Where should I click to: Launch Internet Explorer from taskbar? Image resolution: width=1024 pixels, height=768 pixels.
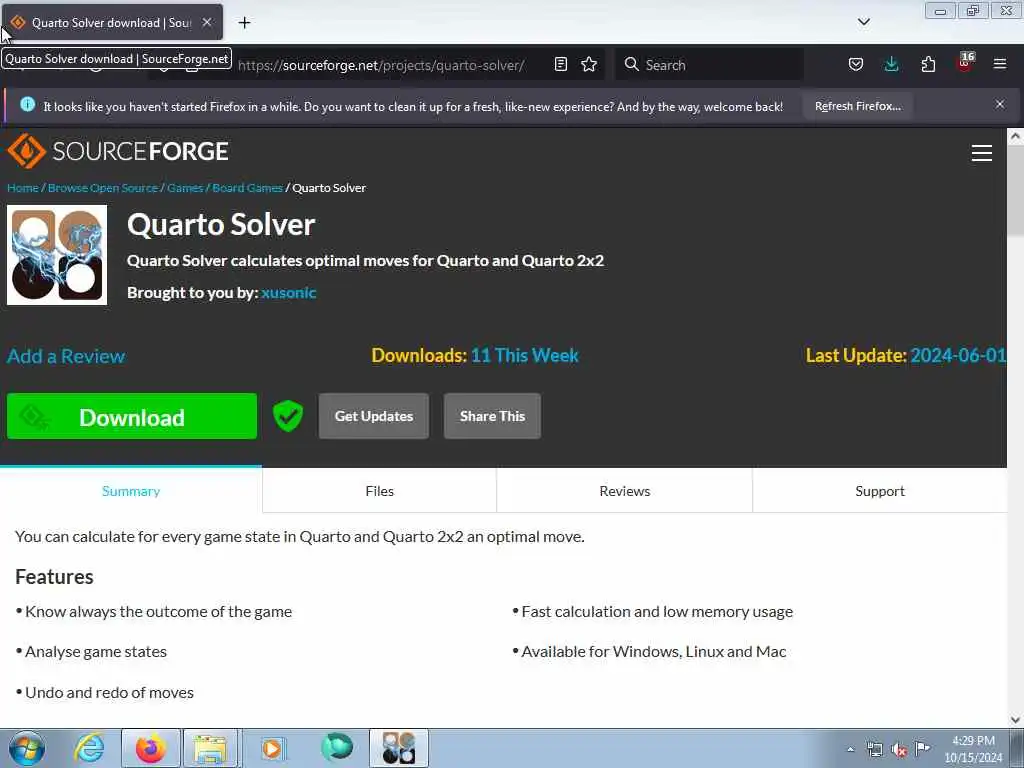tap(89, 748)
